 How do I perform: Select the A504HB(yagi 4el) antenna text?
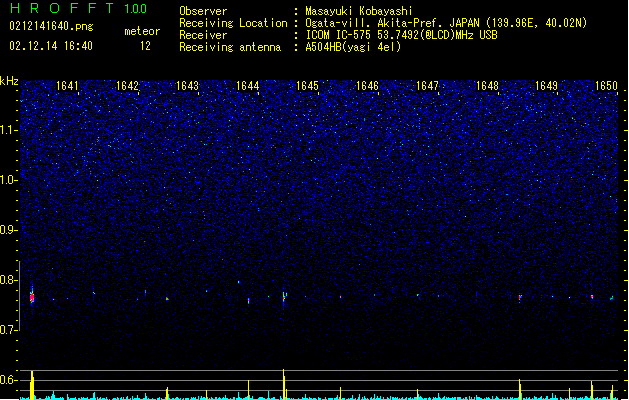[x=353, y=47]
